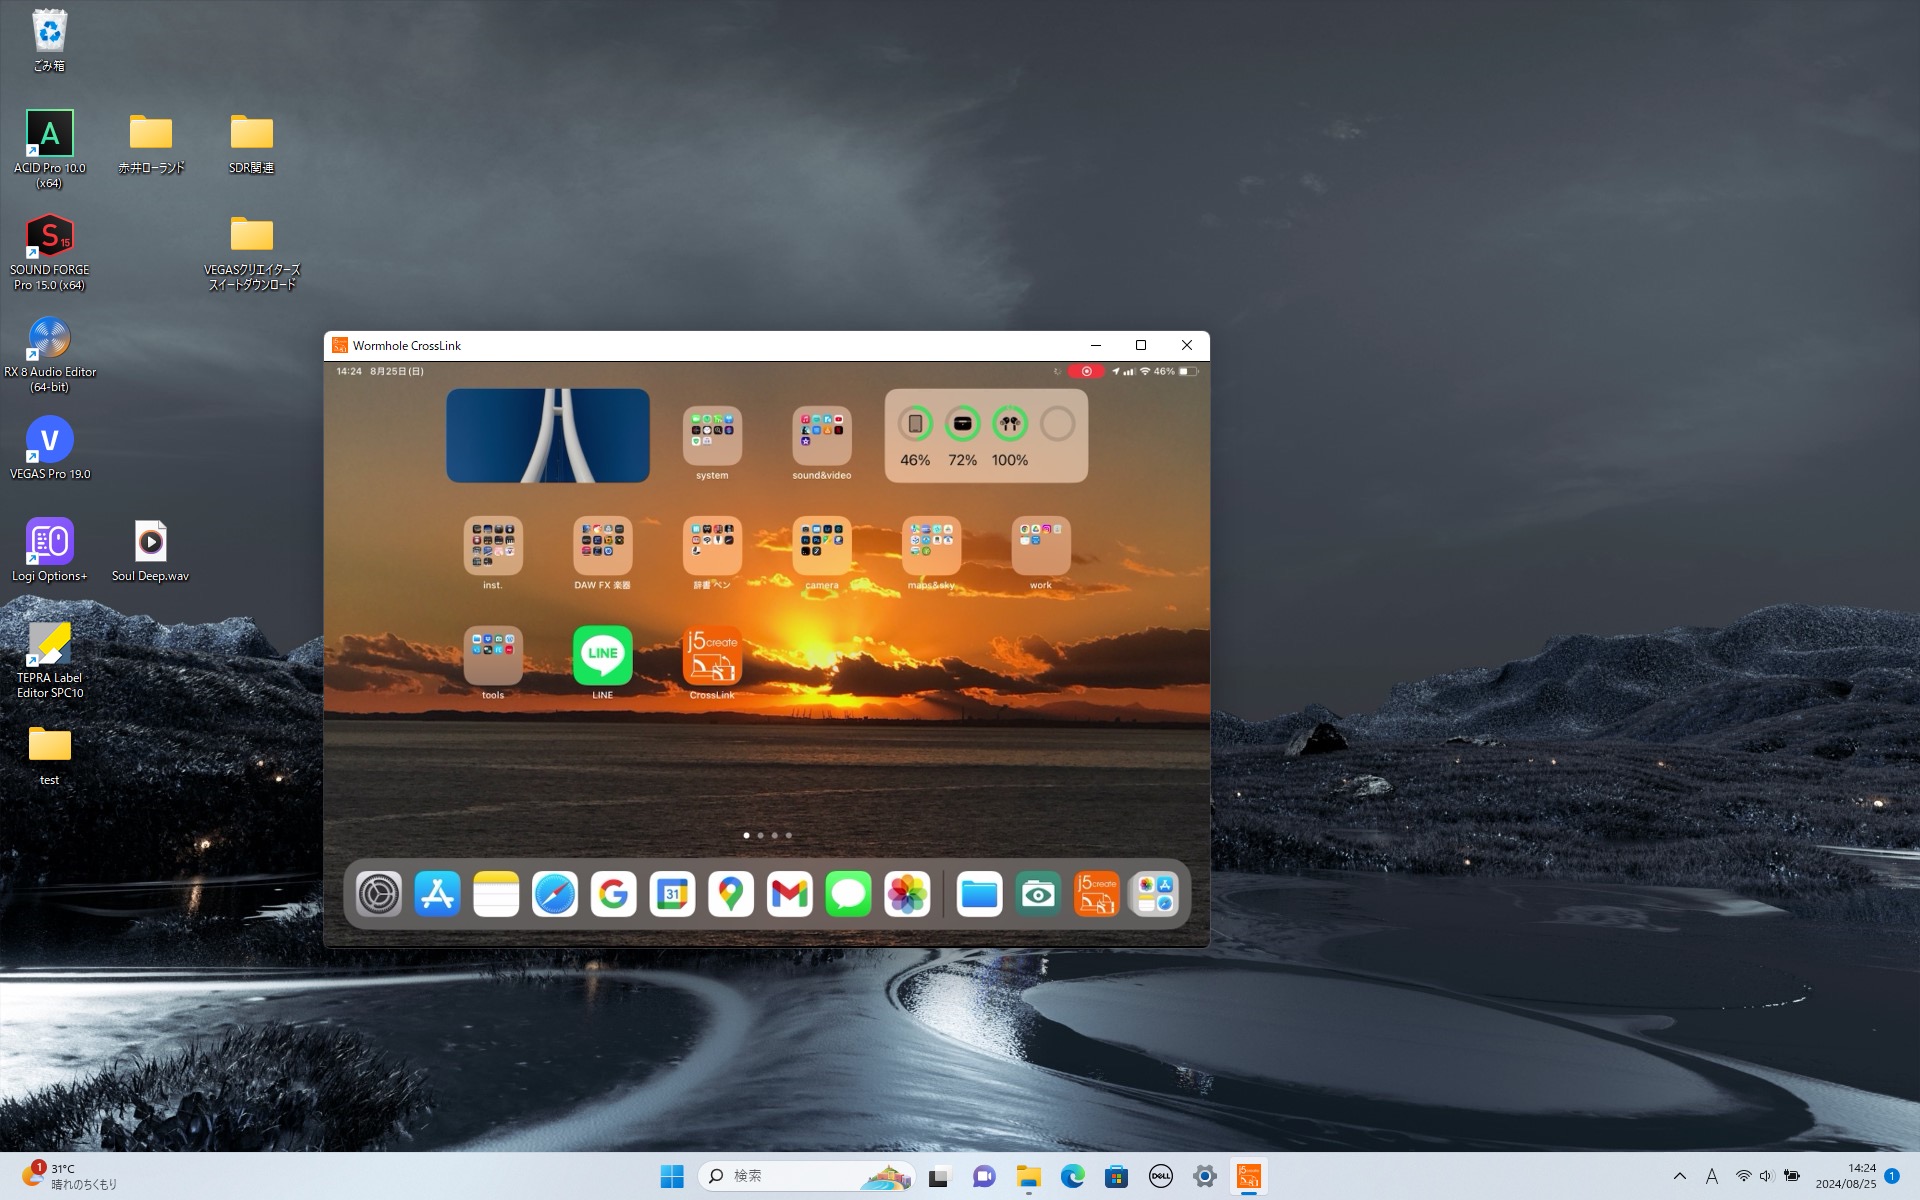Screen dimensions: 1920x1200
Task: Click the Windows search box
Action: pos(790,1176)
